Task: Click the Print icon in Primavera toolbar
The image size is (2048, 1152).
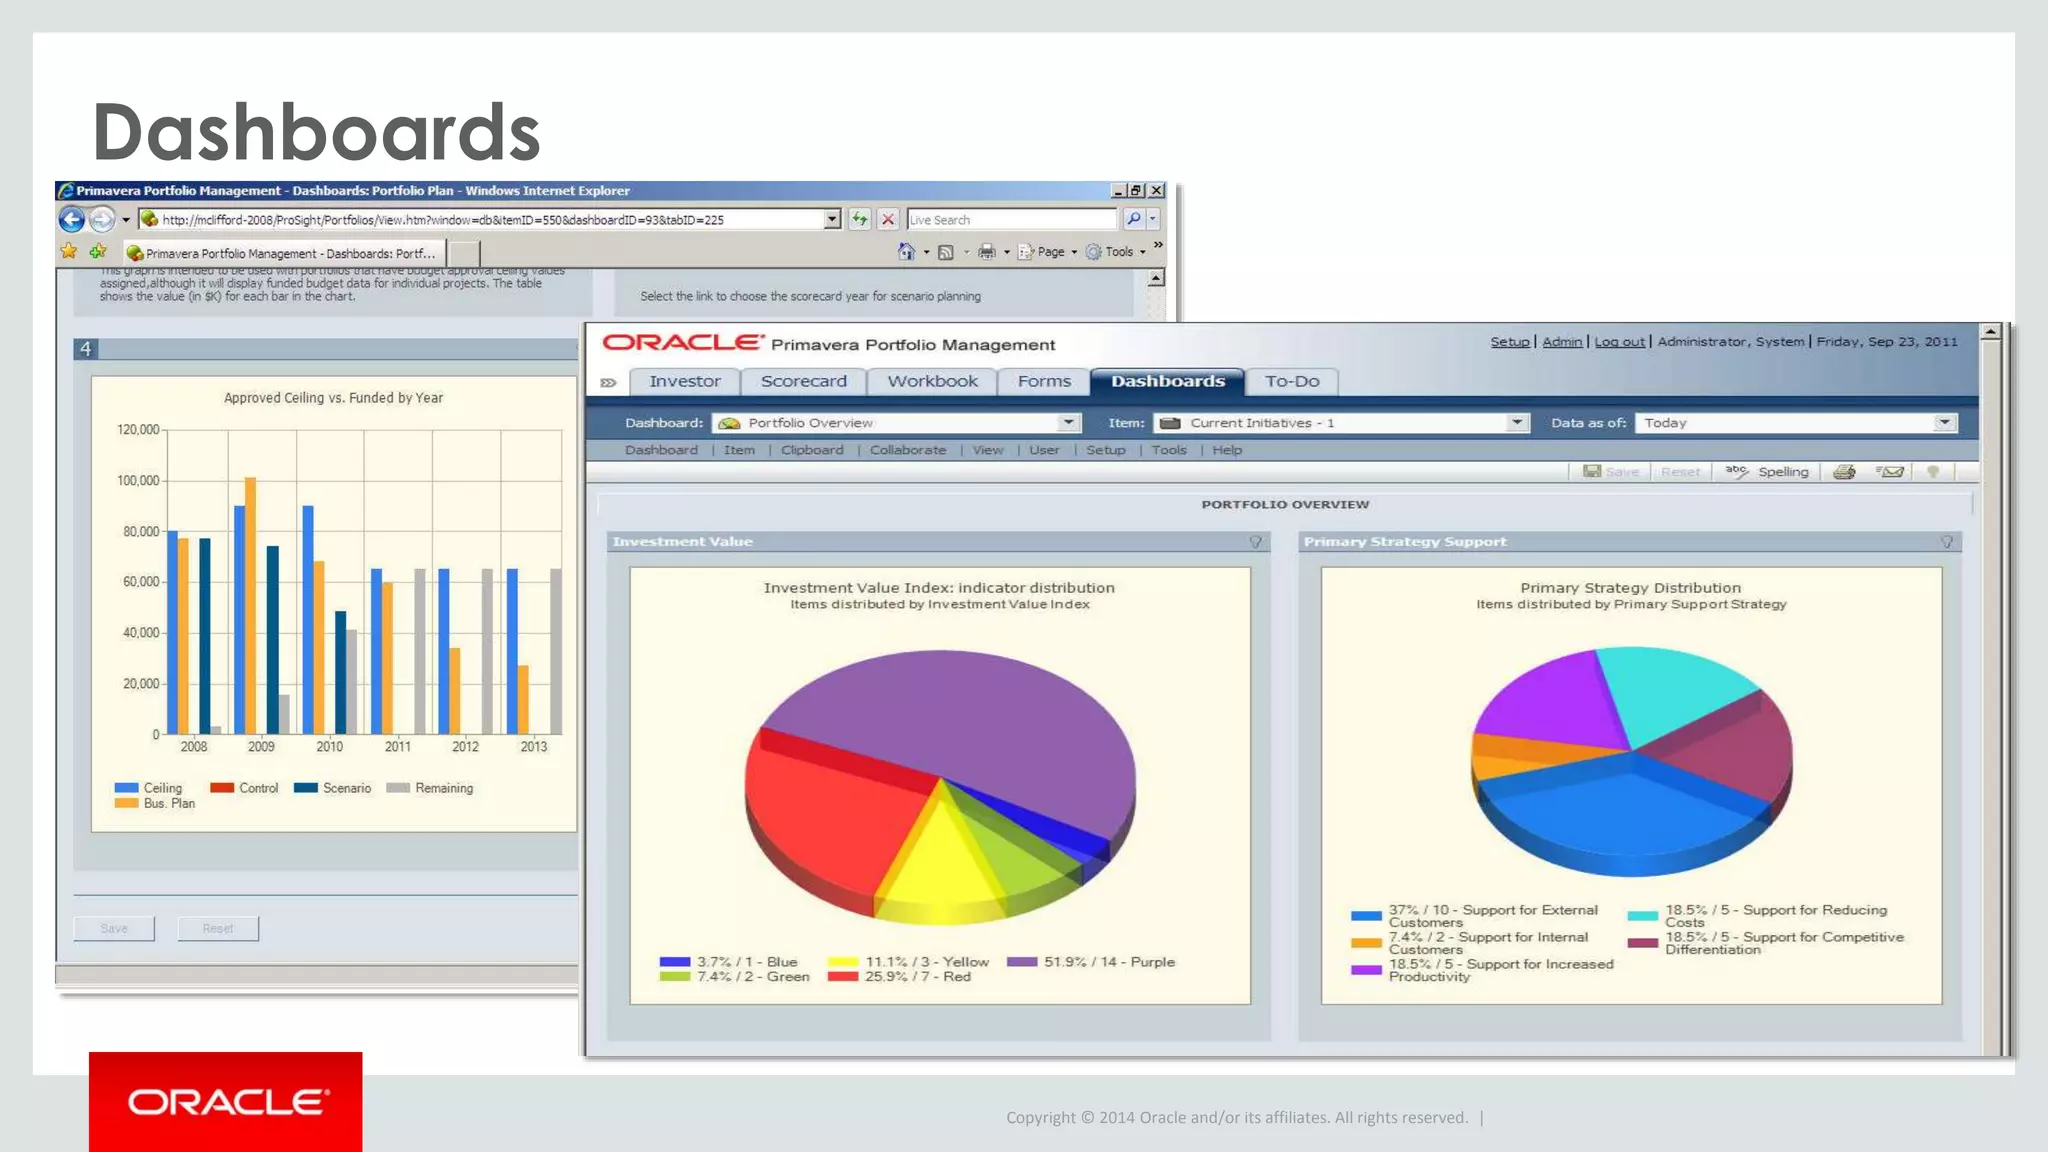Action: pos(1845,472)
